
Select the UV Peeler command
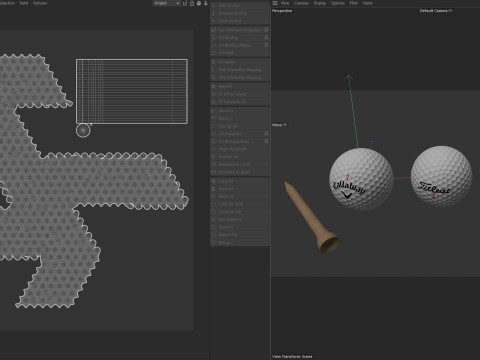pos(240,62)
